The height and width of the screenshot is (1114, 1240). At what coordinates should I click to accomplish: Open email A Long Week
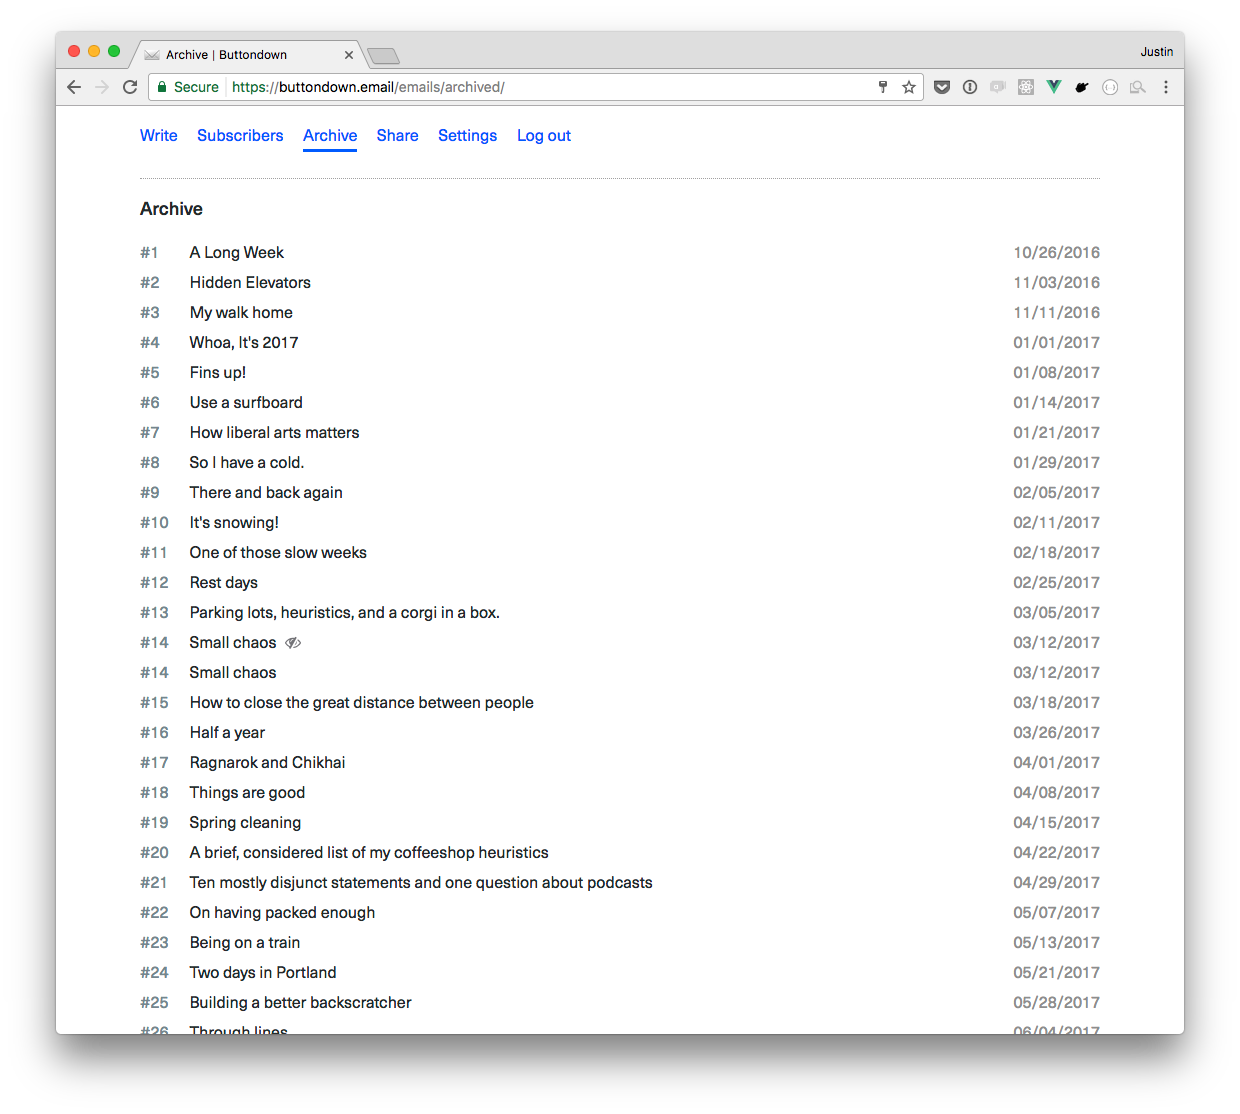(237, 252)
